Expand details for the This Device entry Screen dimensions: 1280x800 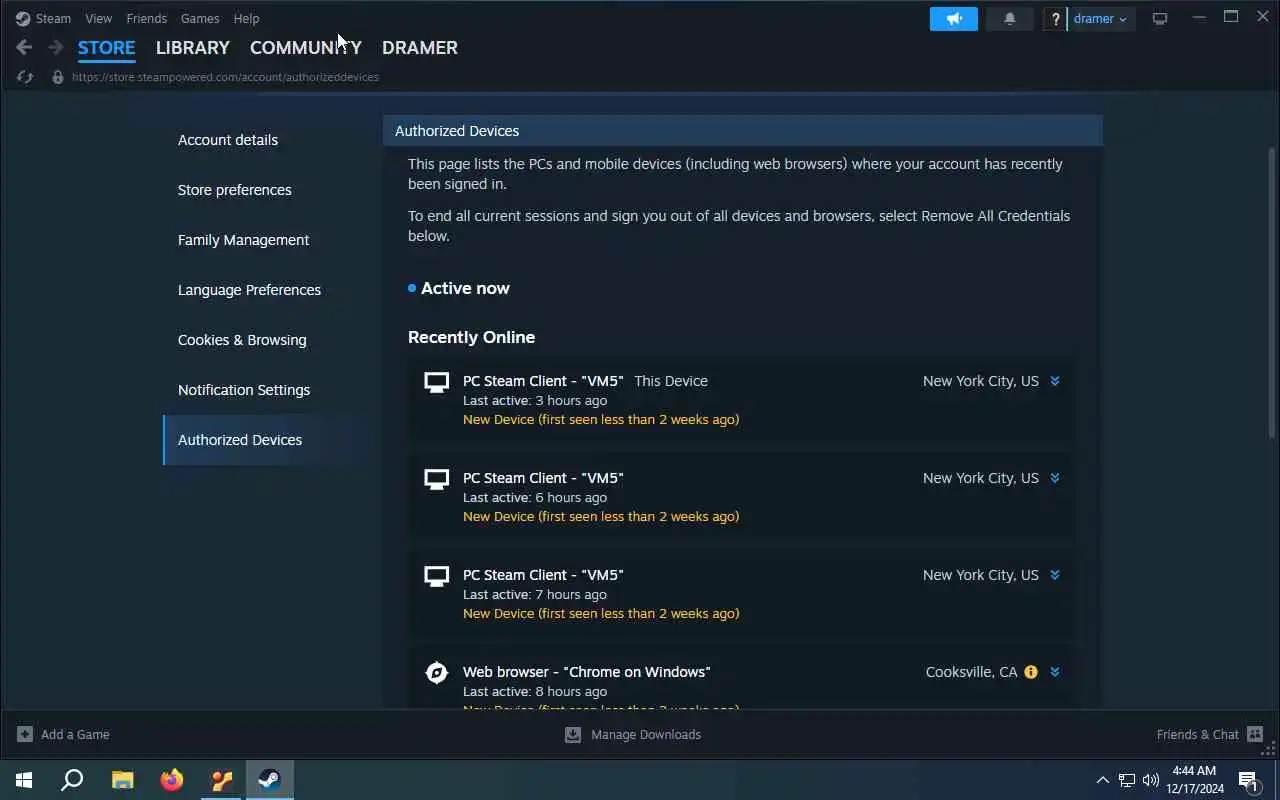1055,381
